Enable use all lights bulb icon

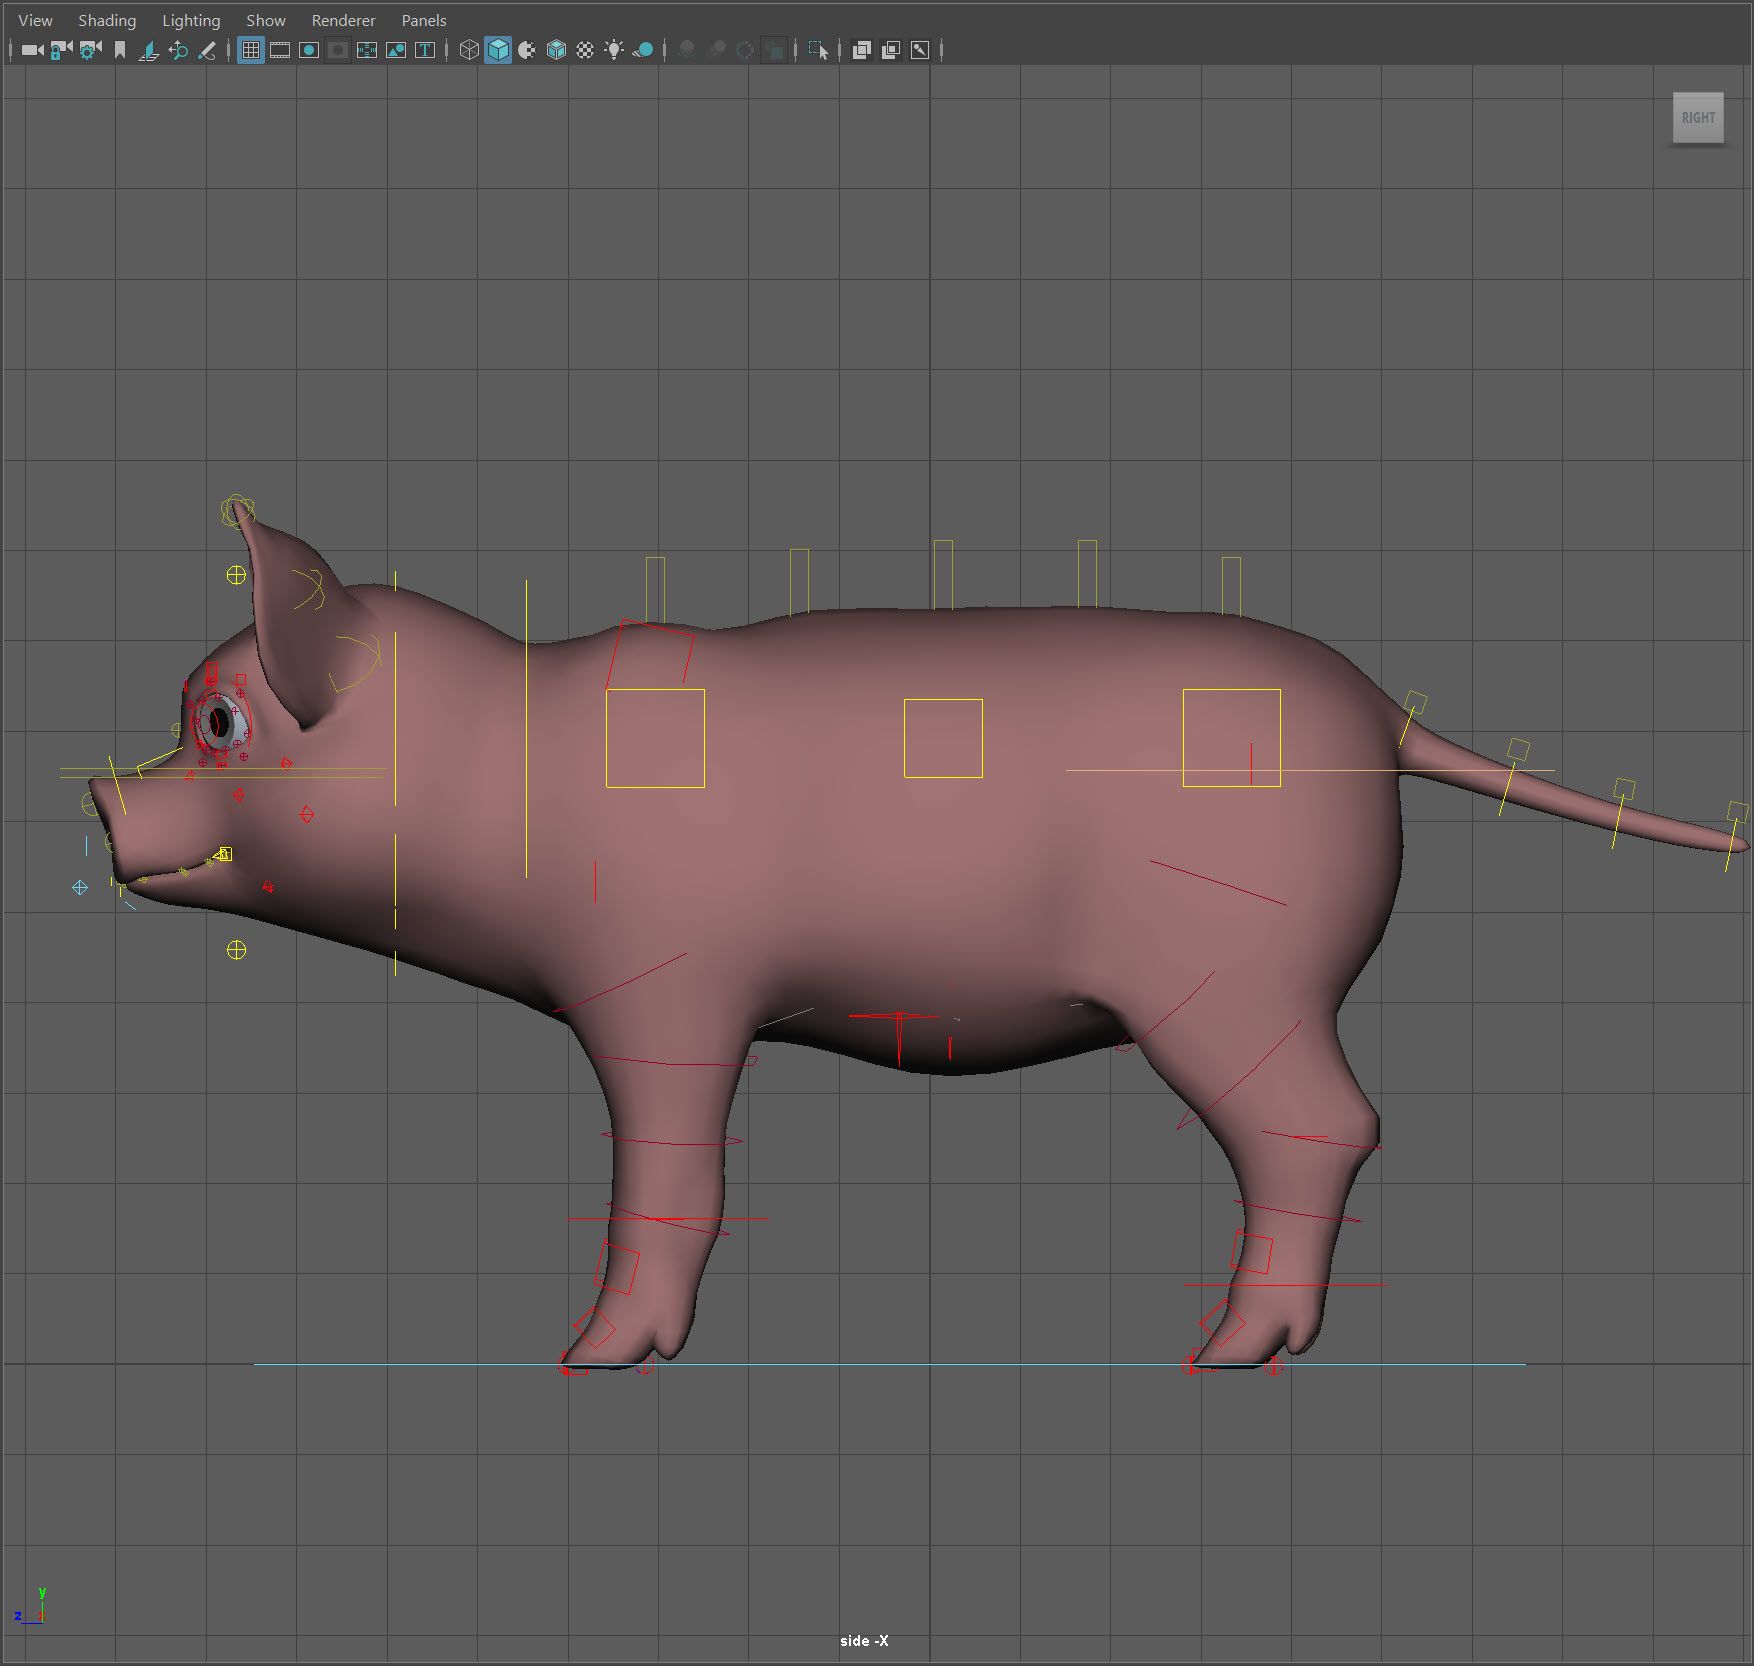[614, 50]
